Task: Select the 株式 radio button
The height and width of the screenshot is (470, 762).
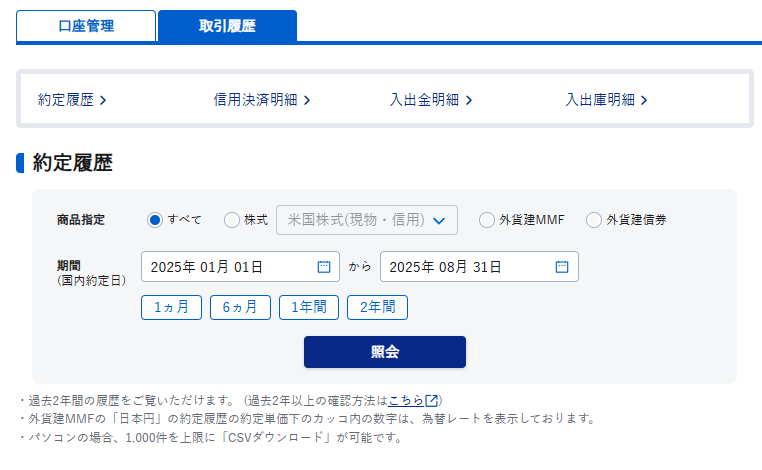Action: click(232, 220)
